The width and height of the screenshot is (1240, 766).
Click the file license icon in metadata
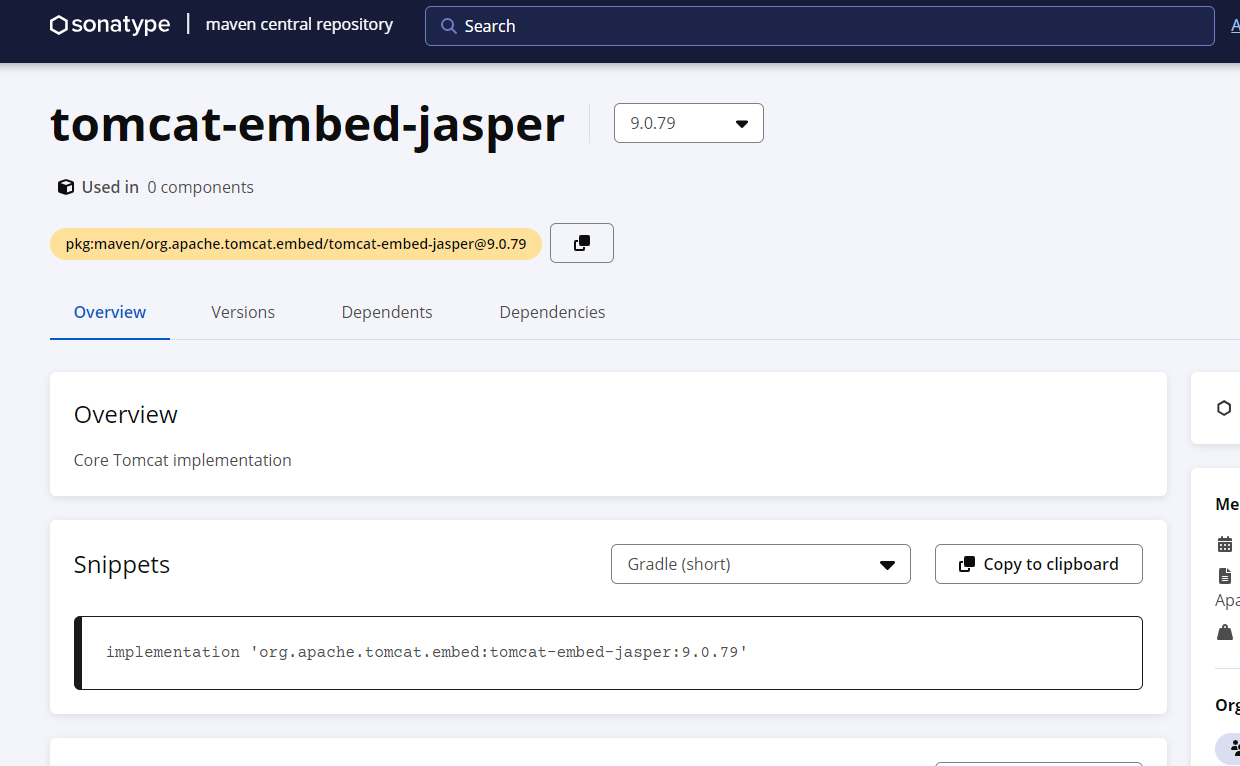tap(1225, 576)
